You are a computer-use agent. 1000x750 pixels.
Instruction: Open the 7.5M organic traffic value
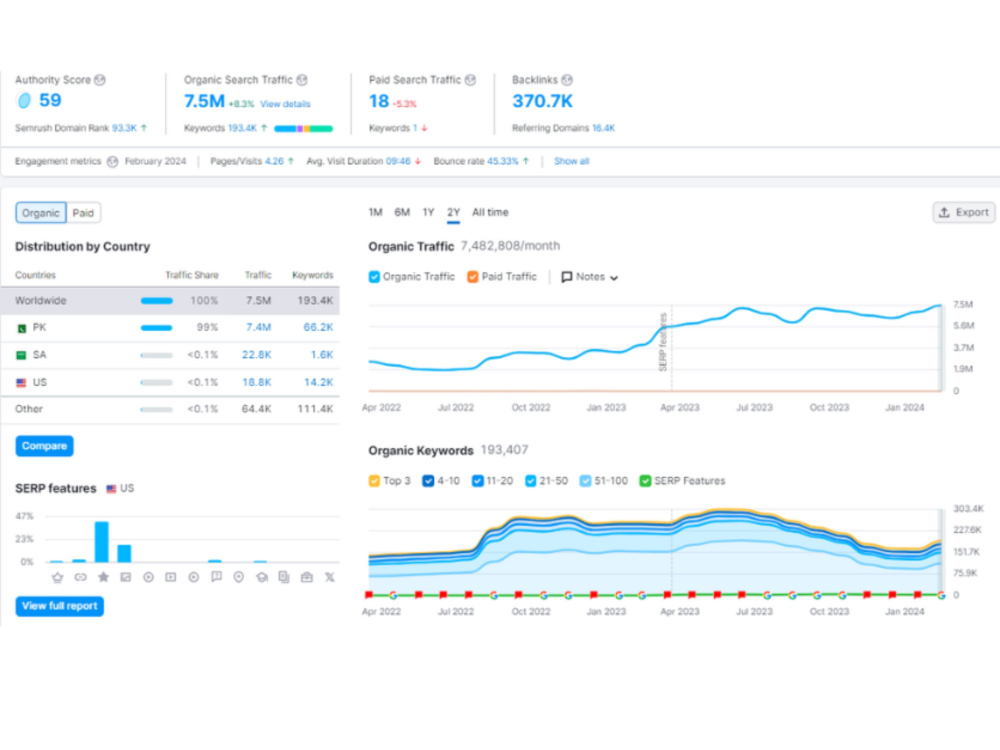pos(204,101)
